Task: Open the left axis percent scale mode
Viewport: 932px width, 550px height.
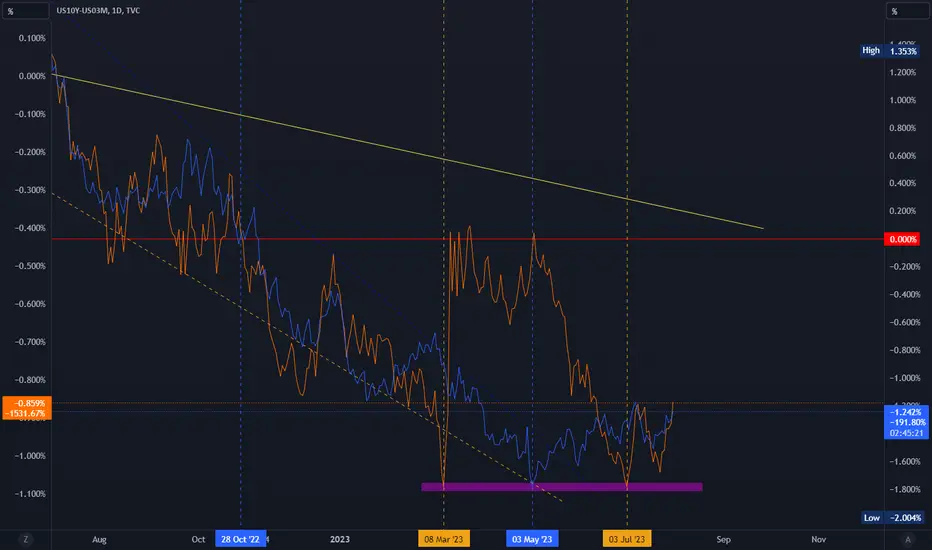Action: (26, 11)
